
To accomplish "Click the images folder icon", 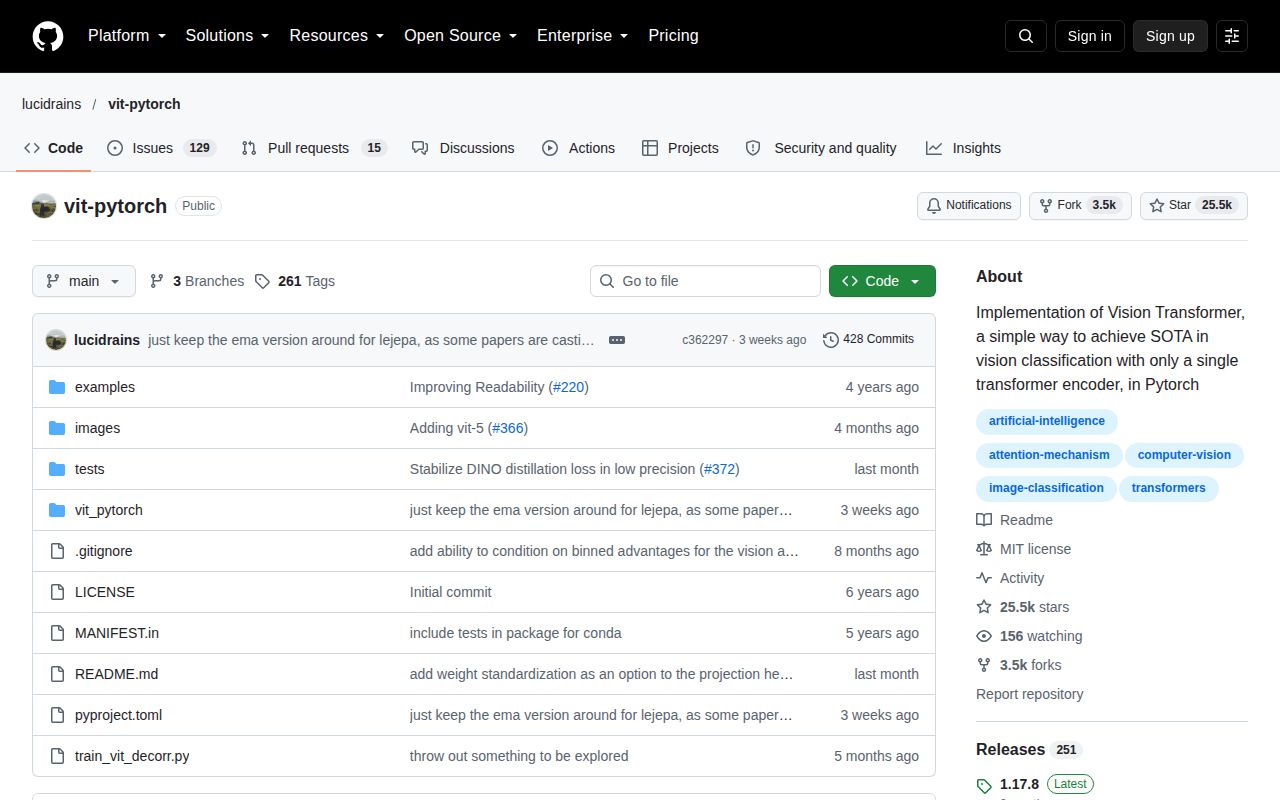I will (57, 428).
